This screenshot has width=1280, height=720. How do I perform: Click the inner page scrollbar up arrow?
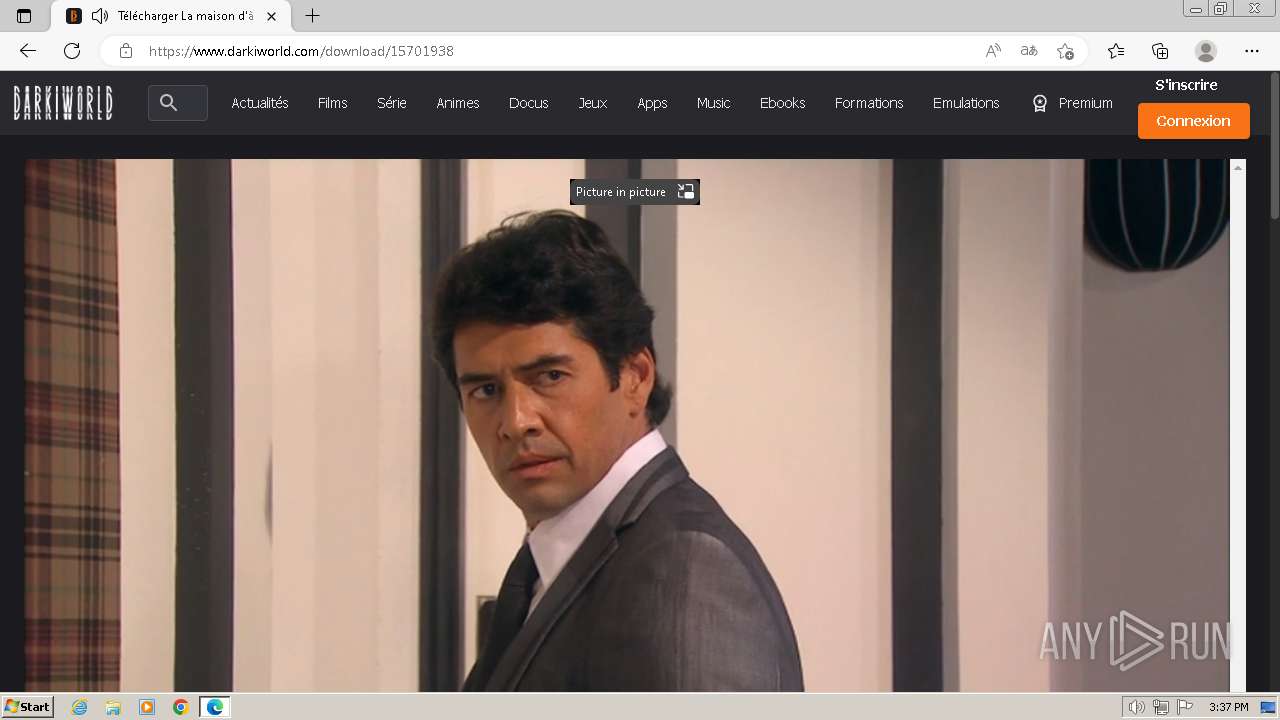[1238, 168]
